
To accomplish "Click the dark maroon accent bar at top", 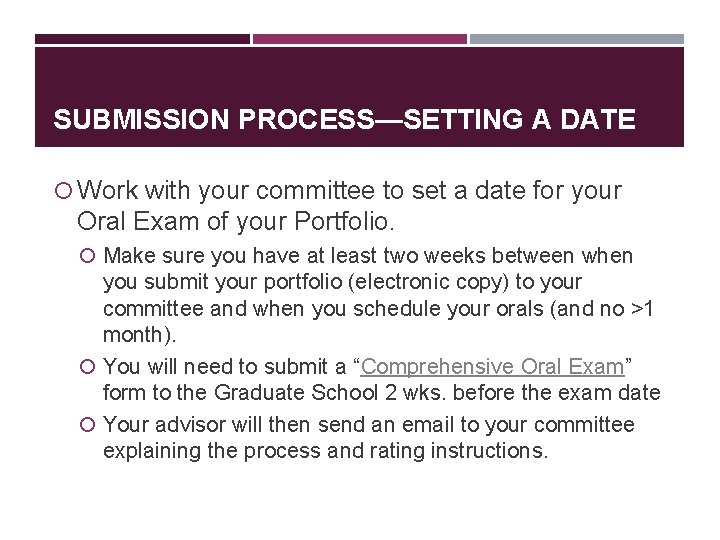I will click(x=142, y=39).
